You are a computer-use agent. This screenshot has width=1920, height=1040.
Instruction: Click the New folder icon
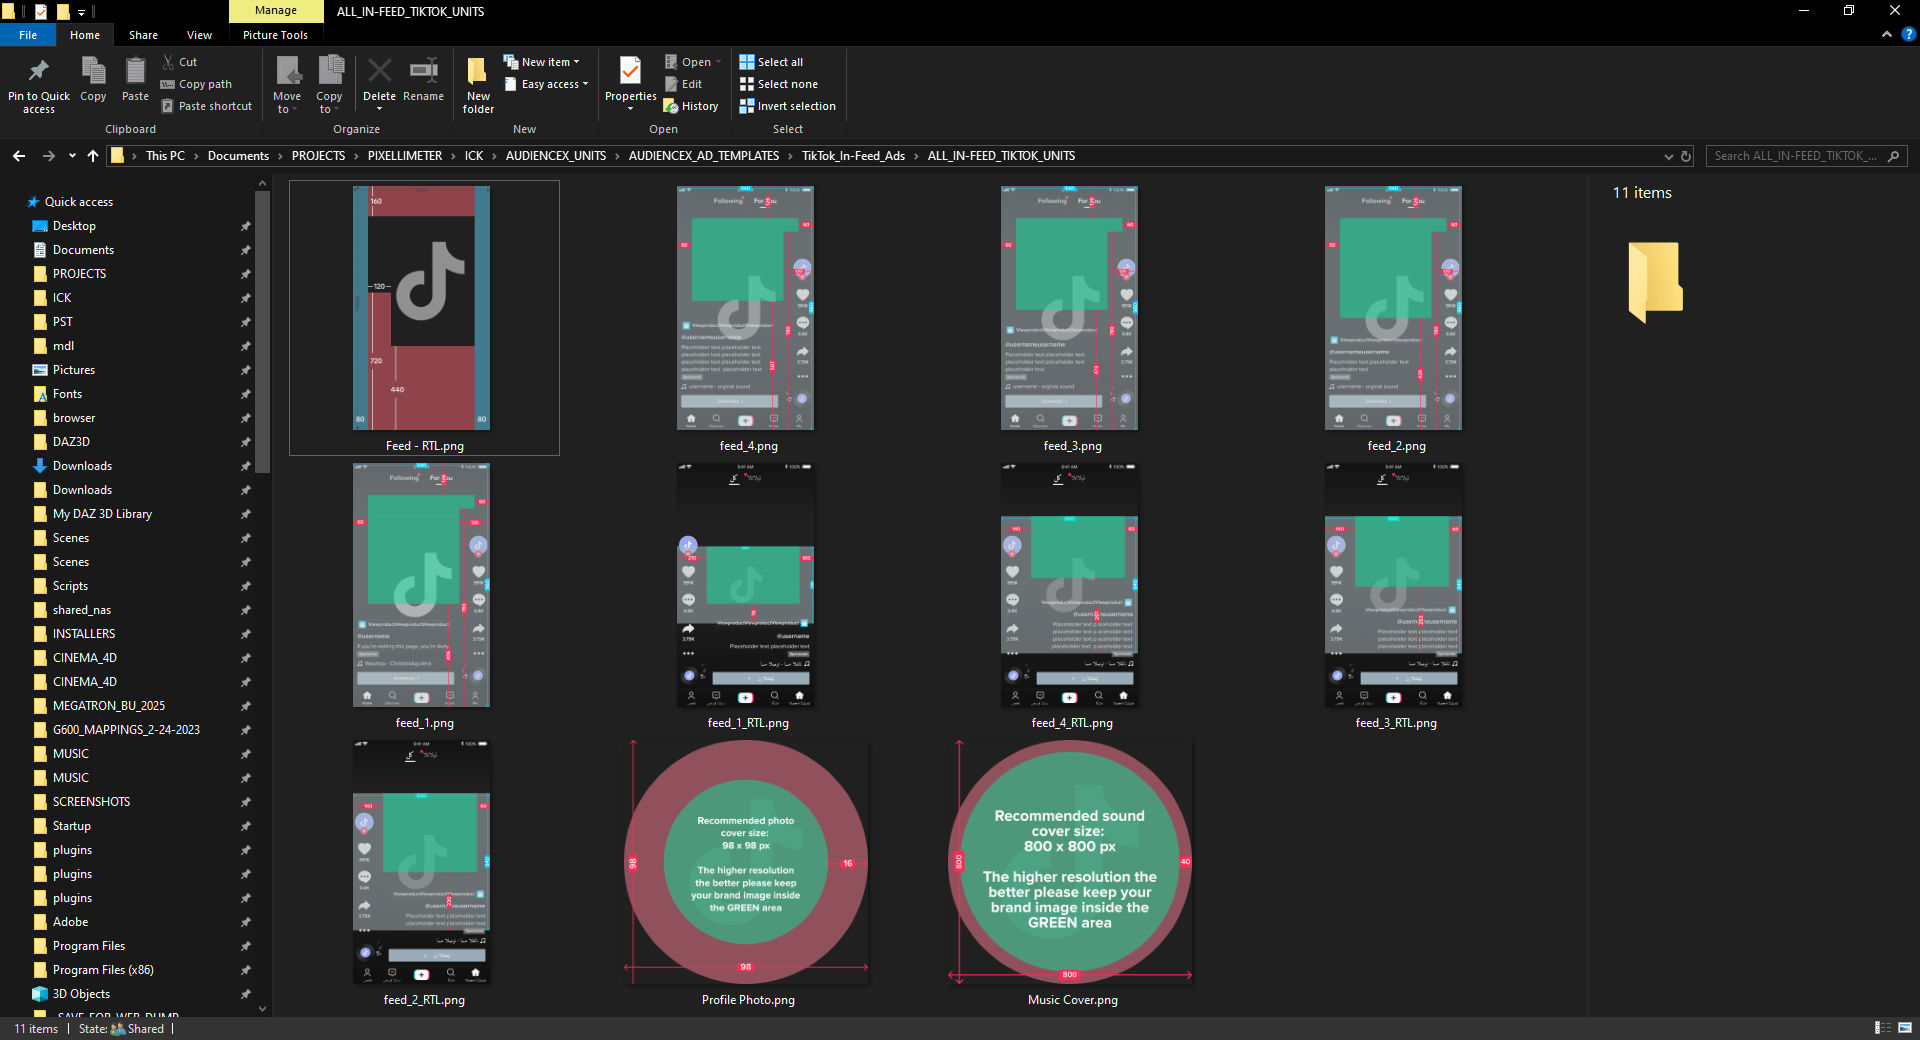point(478,72)
